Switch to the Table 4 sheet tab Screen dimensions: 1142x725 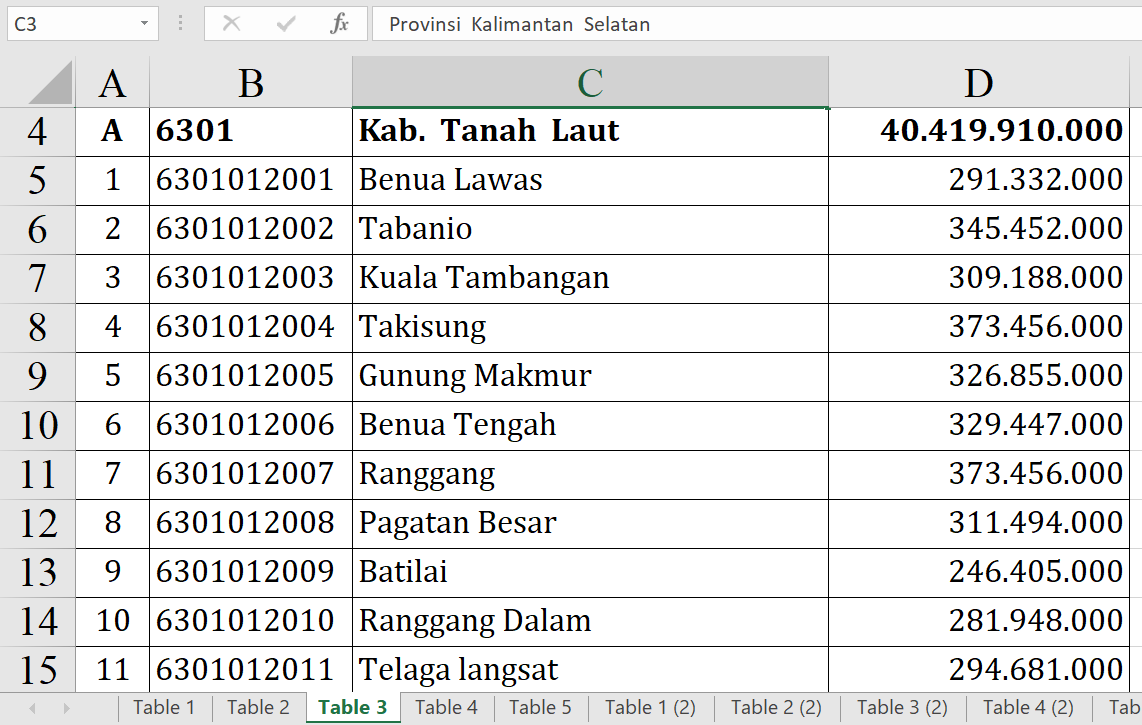[x=446, y=708]
